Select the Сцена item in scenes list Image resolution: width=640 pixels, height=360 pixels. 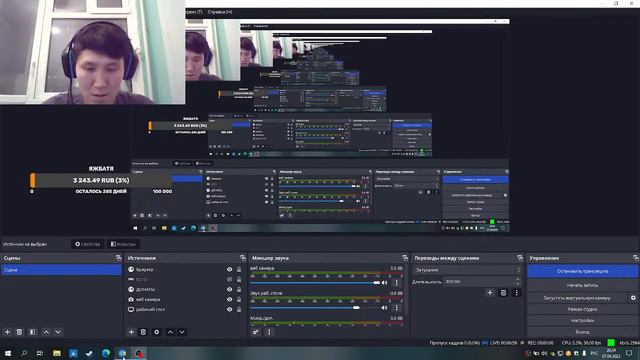pyautogui.click(x=61, y=270)
